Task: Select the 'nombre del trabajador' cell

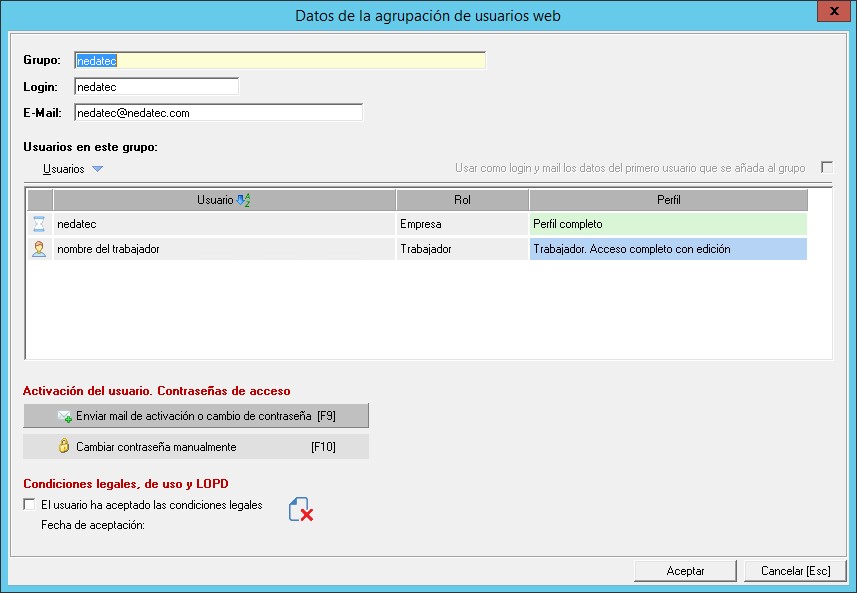Action: coord(224,249)
